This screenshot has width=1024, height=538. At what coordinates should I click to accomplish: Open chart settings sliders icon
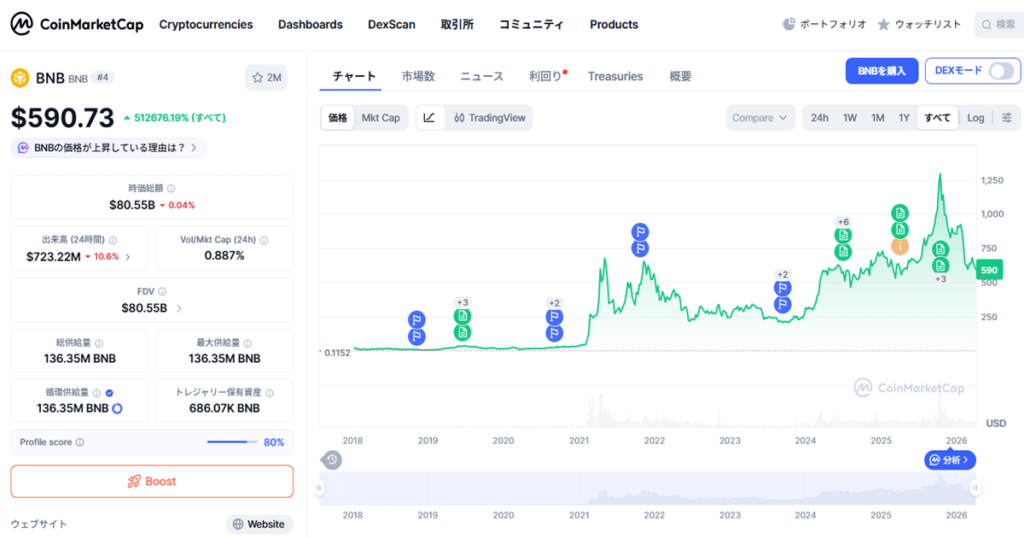(1006, 118)
